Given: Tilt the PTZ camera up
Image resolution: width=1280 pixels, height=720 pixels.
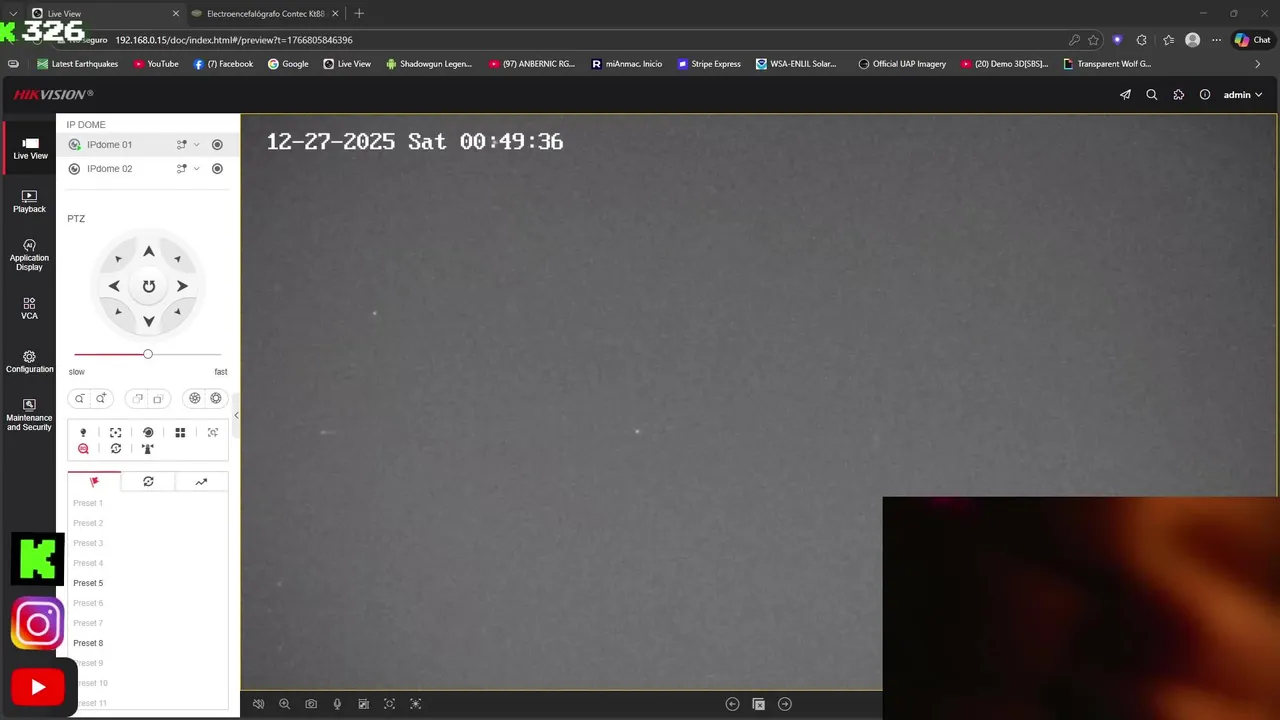Looking at the screenshot, I should click(148, 252).
